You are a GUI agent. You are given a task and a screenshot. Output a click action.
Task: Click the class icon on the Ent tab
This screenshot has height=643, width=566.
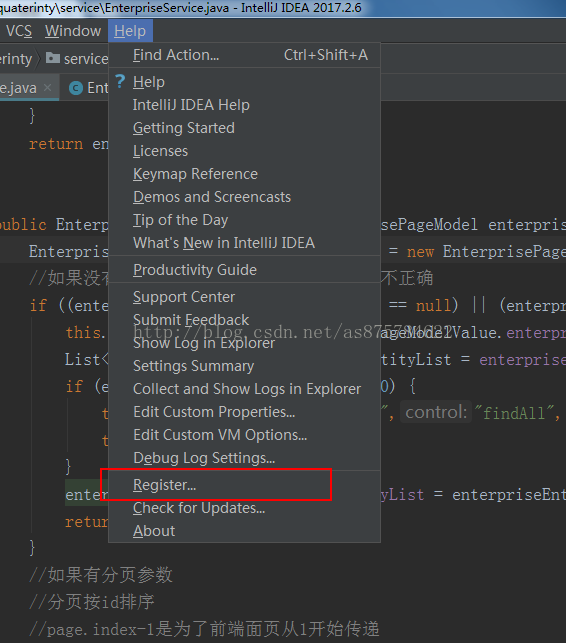[76, 88]
